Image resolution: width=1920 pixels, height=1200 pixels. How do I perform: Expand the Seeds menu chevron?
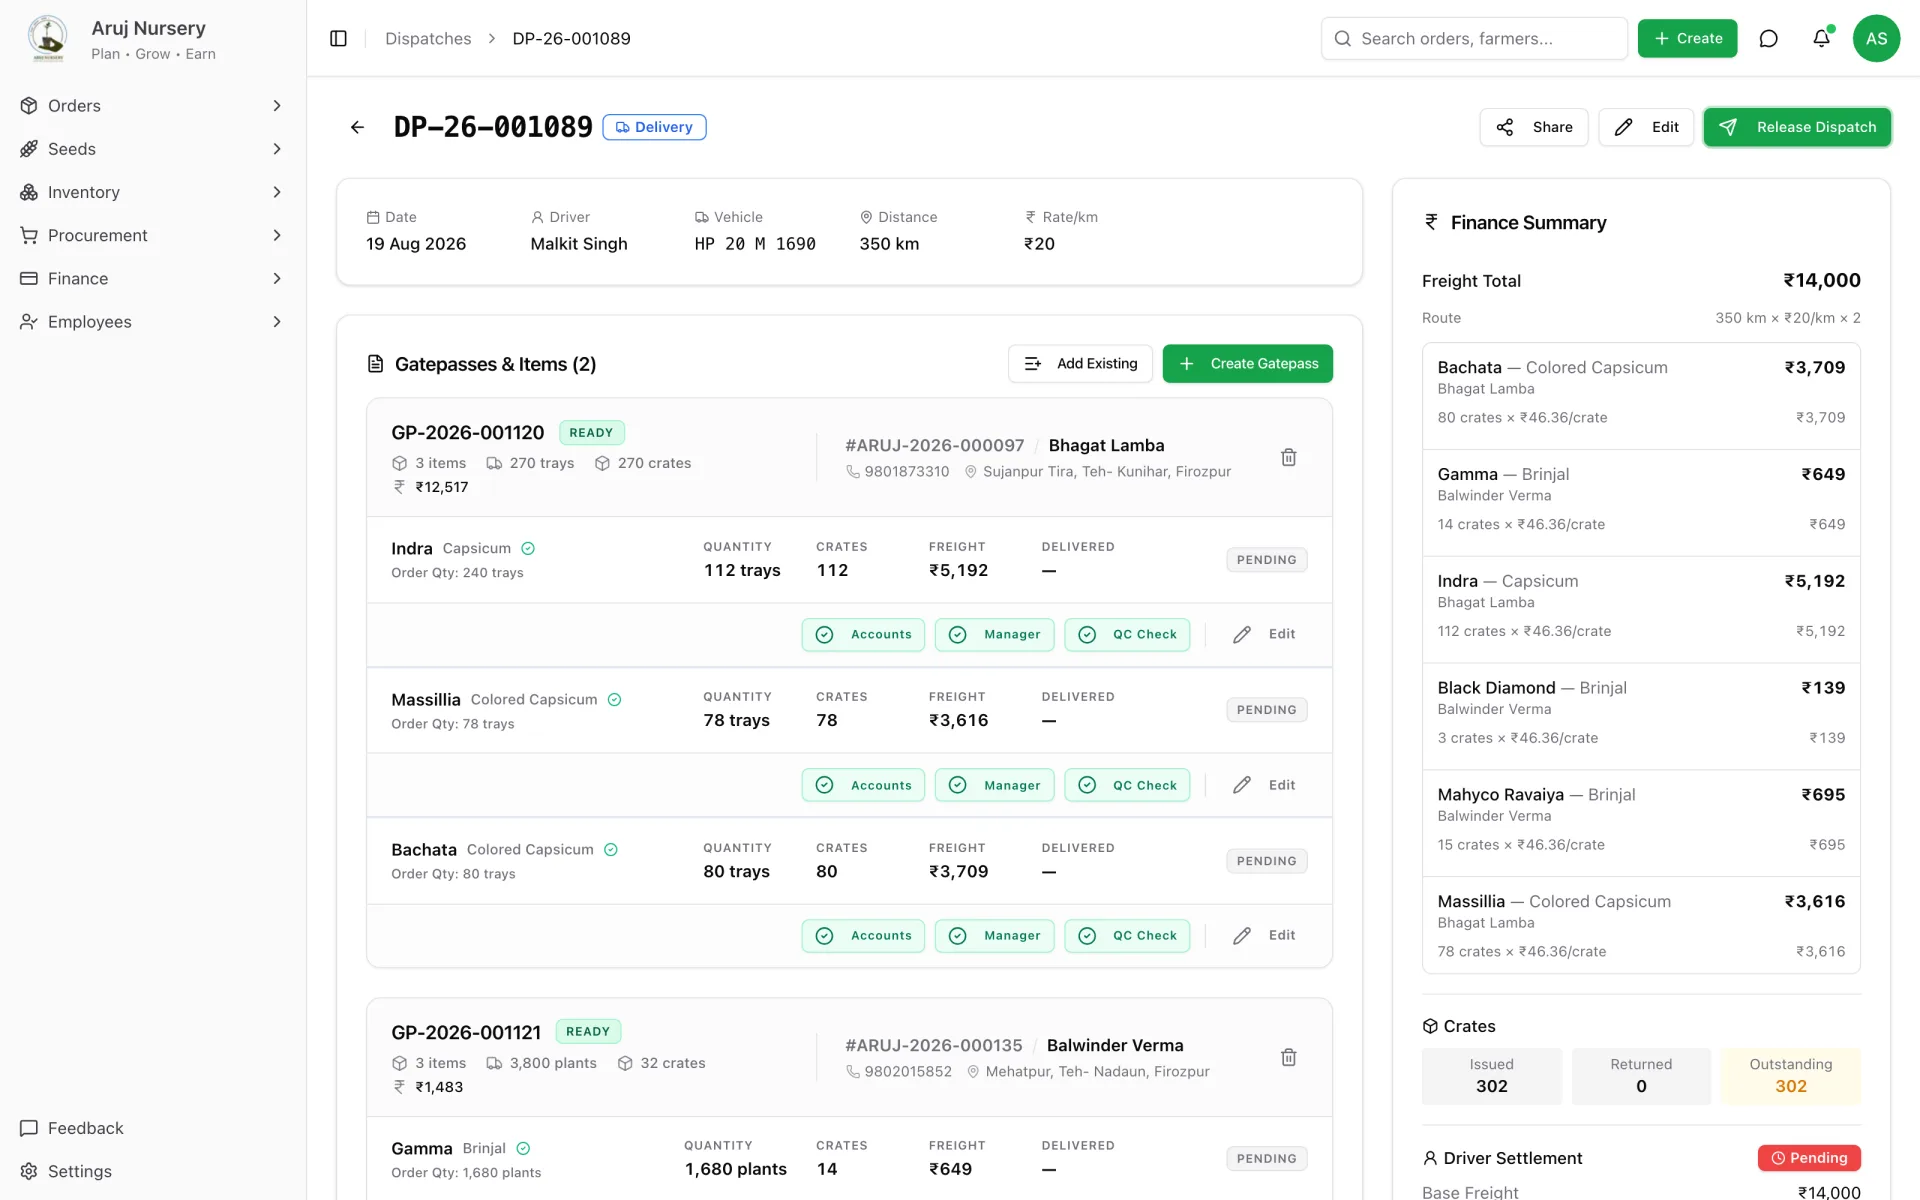click(x=277, y=148)
